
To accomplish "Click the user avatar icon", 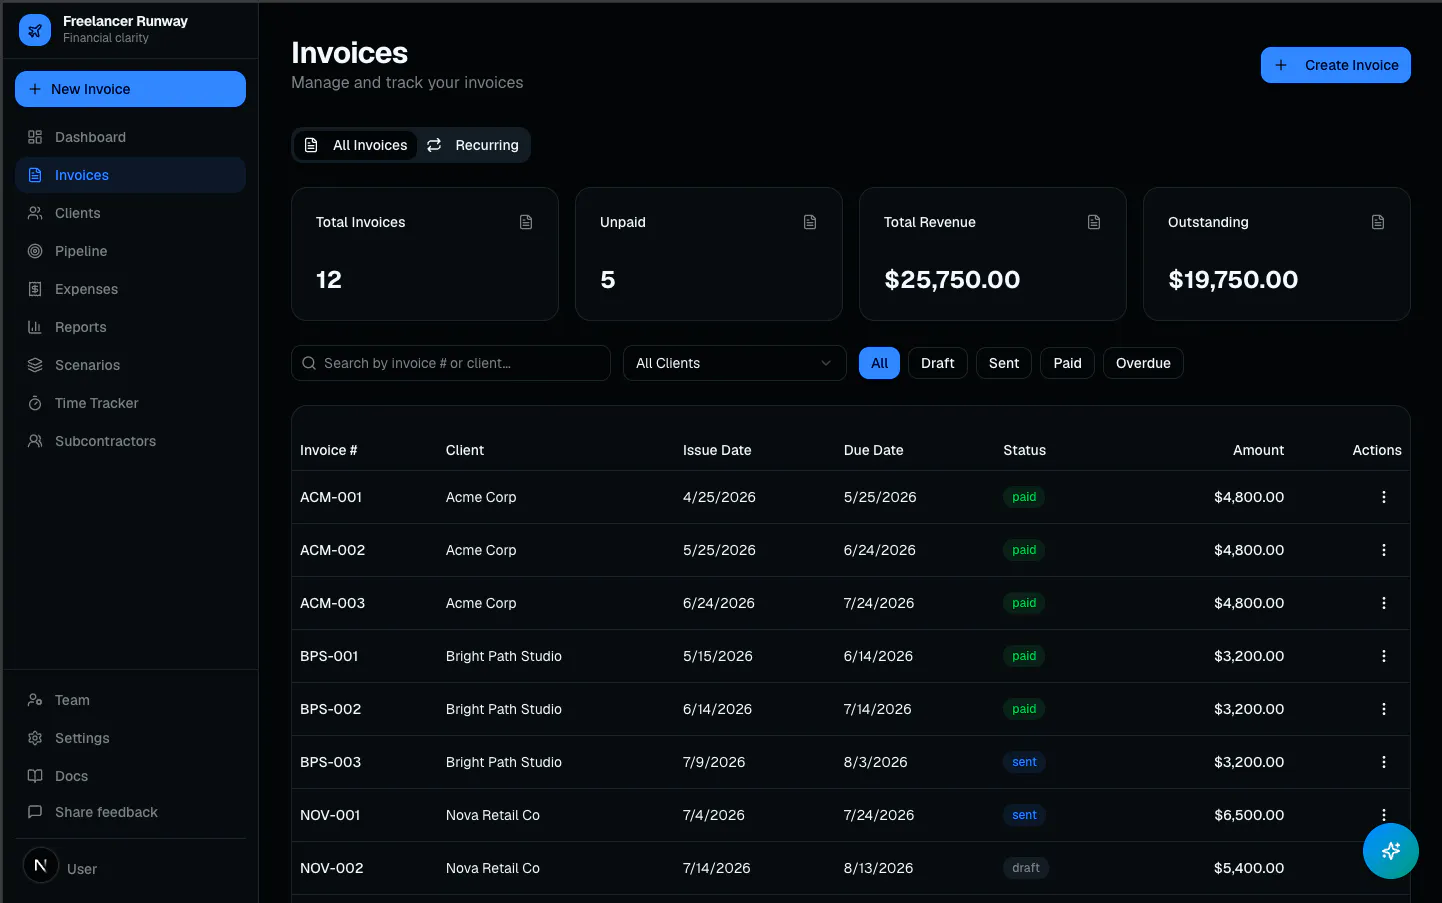I will (x=41, y=865).
